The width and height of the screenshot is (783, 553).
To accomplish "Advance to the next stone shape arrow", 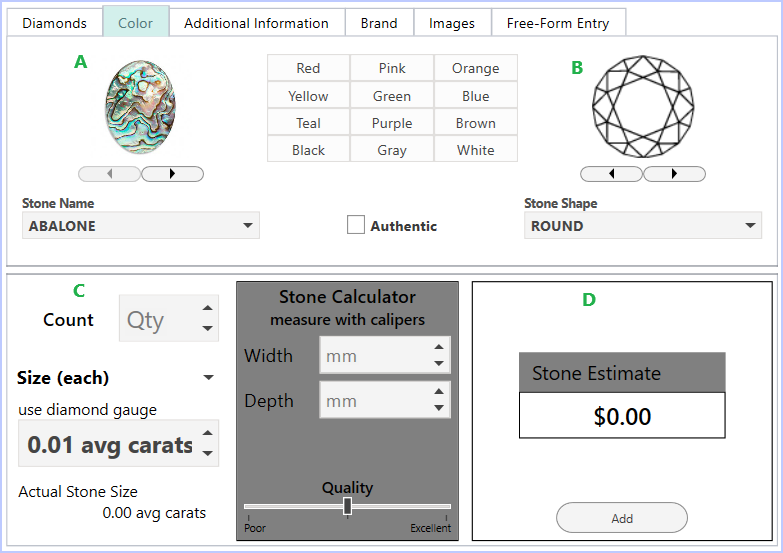I will click(675, 174).
